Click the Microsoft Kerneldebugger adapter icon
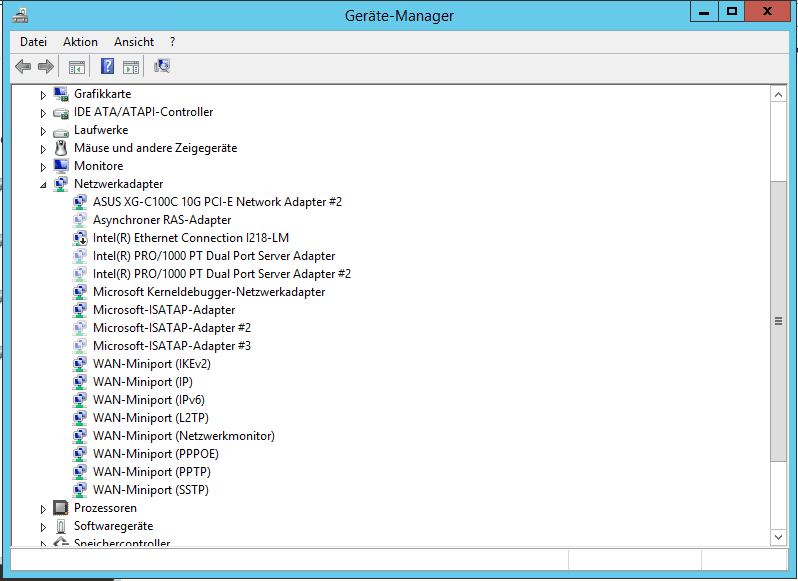The height and width of the screenshot is (581, 798). pos(80,292)
